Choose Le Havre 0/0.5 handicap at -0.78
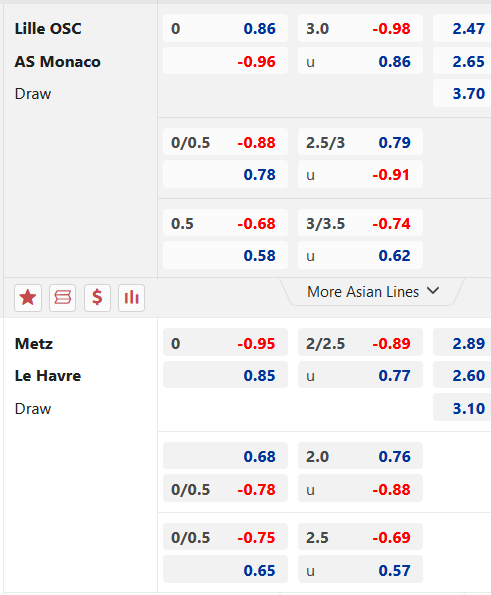Image resolution: width=491 pixels, height=595 pixels. 225,488
